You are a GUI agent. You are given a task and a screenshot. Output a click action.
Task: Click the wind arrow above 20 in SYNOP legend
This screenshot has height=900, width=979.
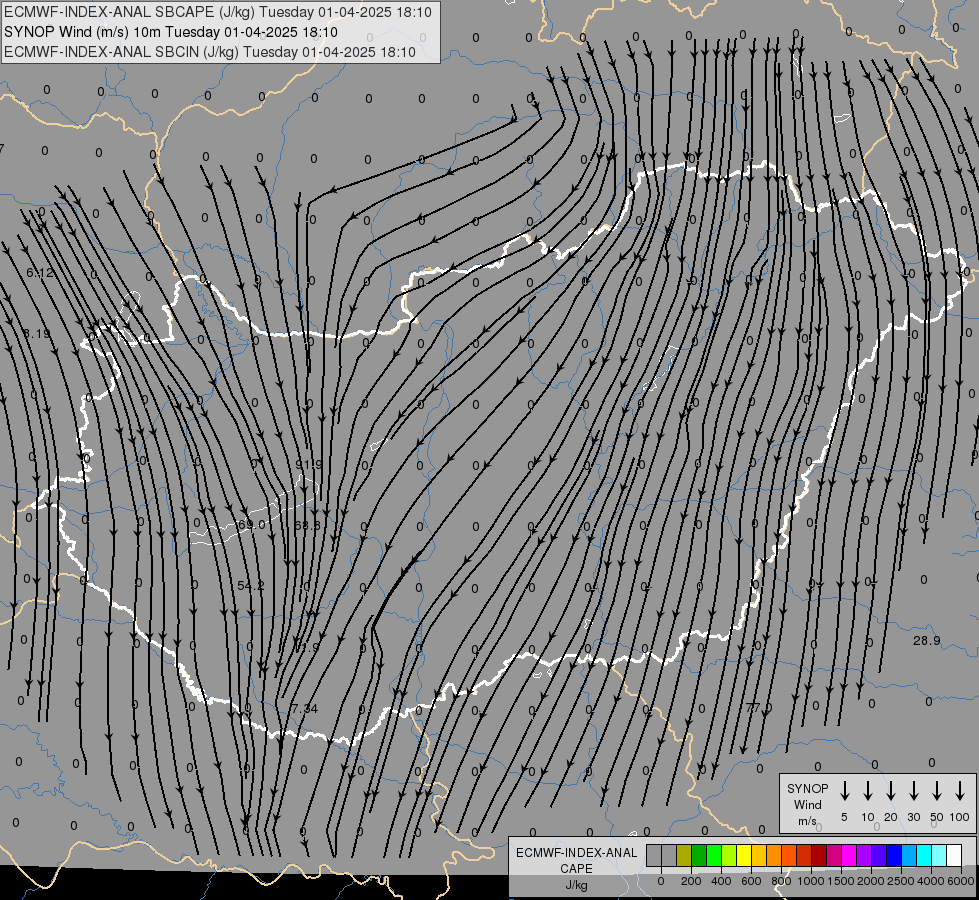890,790
